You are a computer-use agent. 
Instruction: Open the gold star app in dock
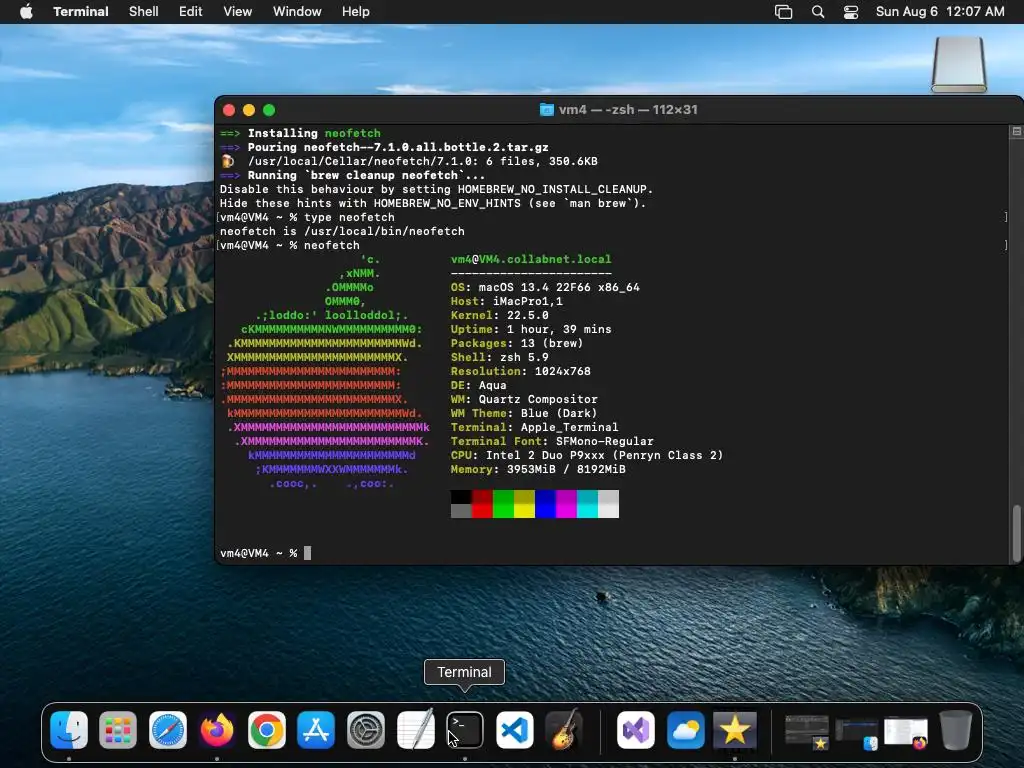point(735,729)
